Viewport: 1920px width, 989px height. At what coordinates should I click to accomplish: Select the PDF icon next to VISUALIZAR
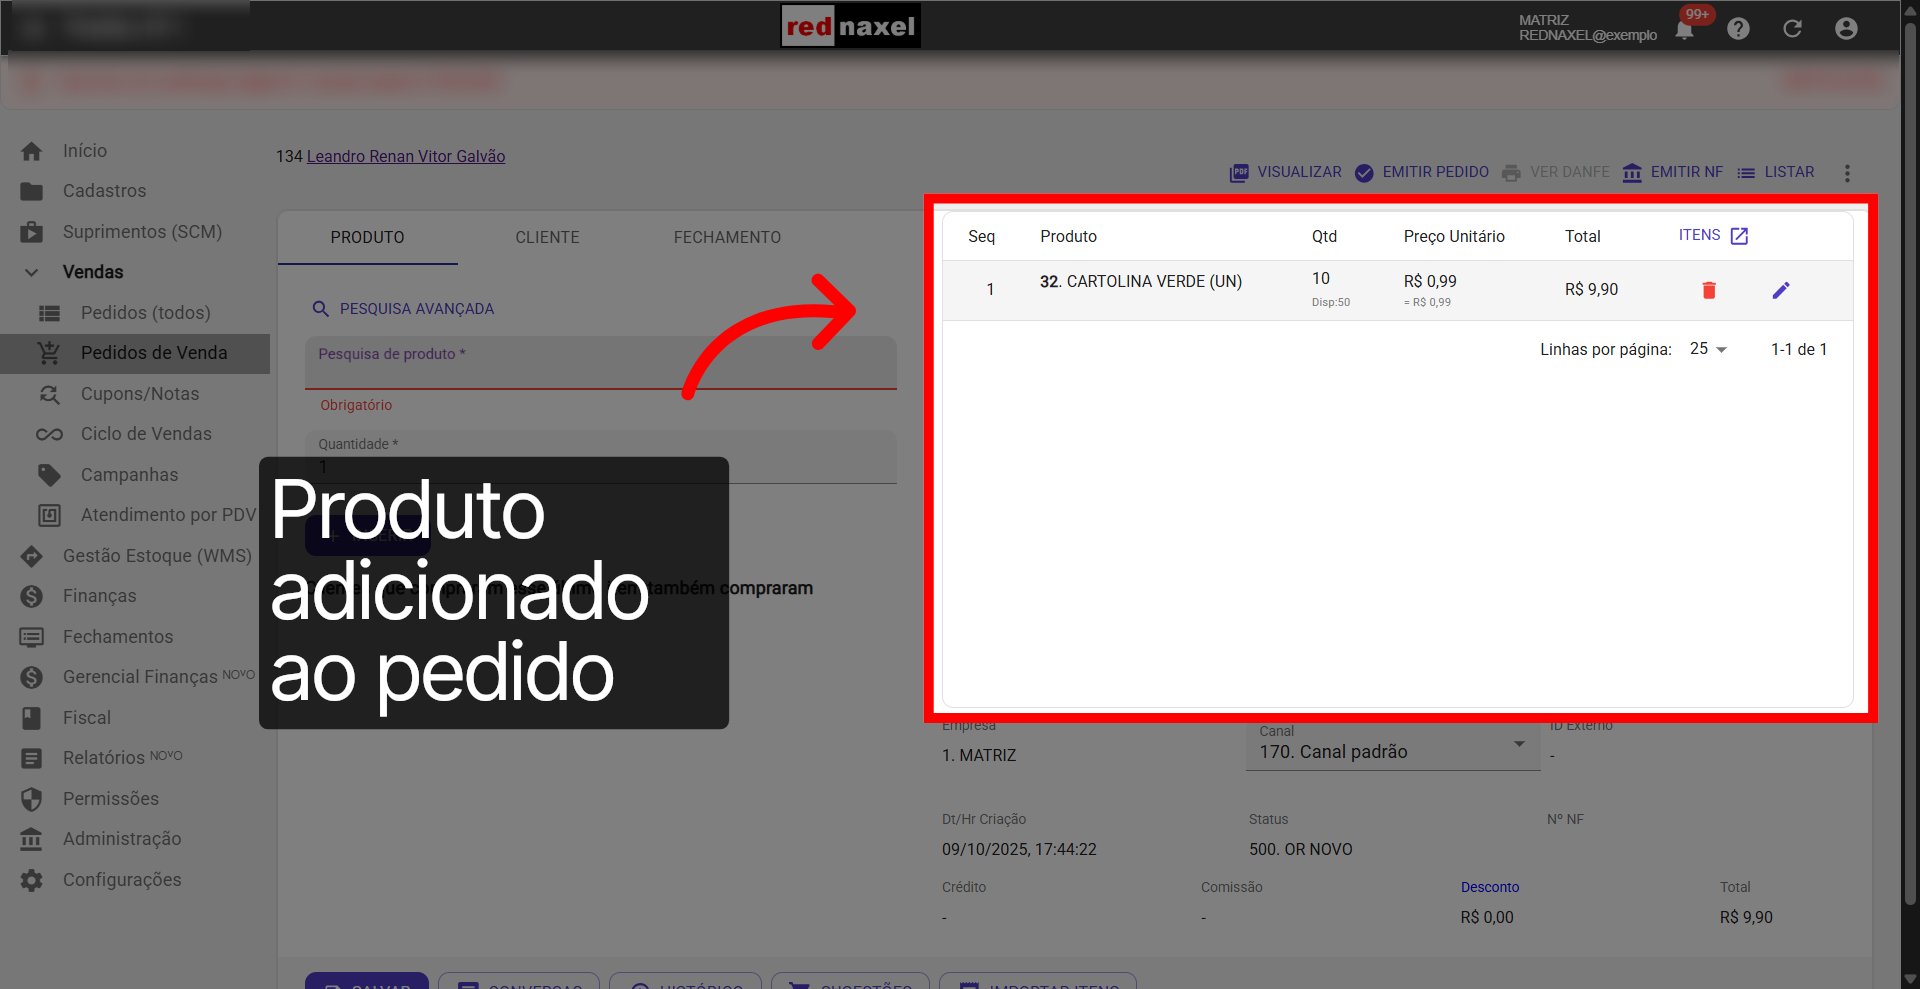pos(1239,172)
